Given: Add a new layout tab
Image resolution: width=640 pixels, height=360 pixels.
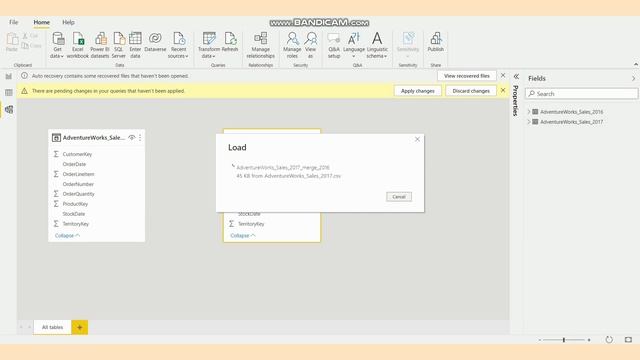Looking at the screenshot, I should [x=80, y=327].
